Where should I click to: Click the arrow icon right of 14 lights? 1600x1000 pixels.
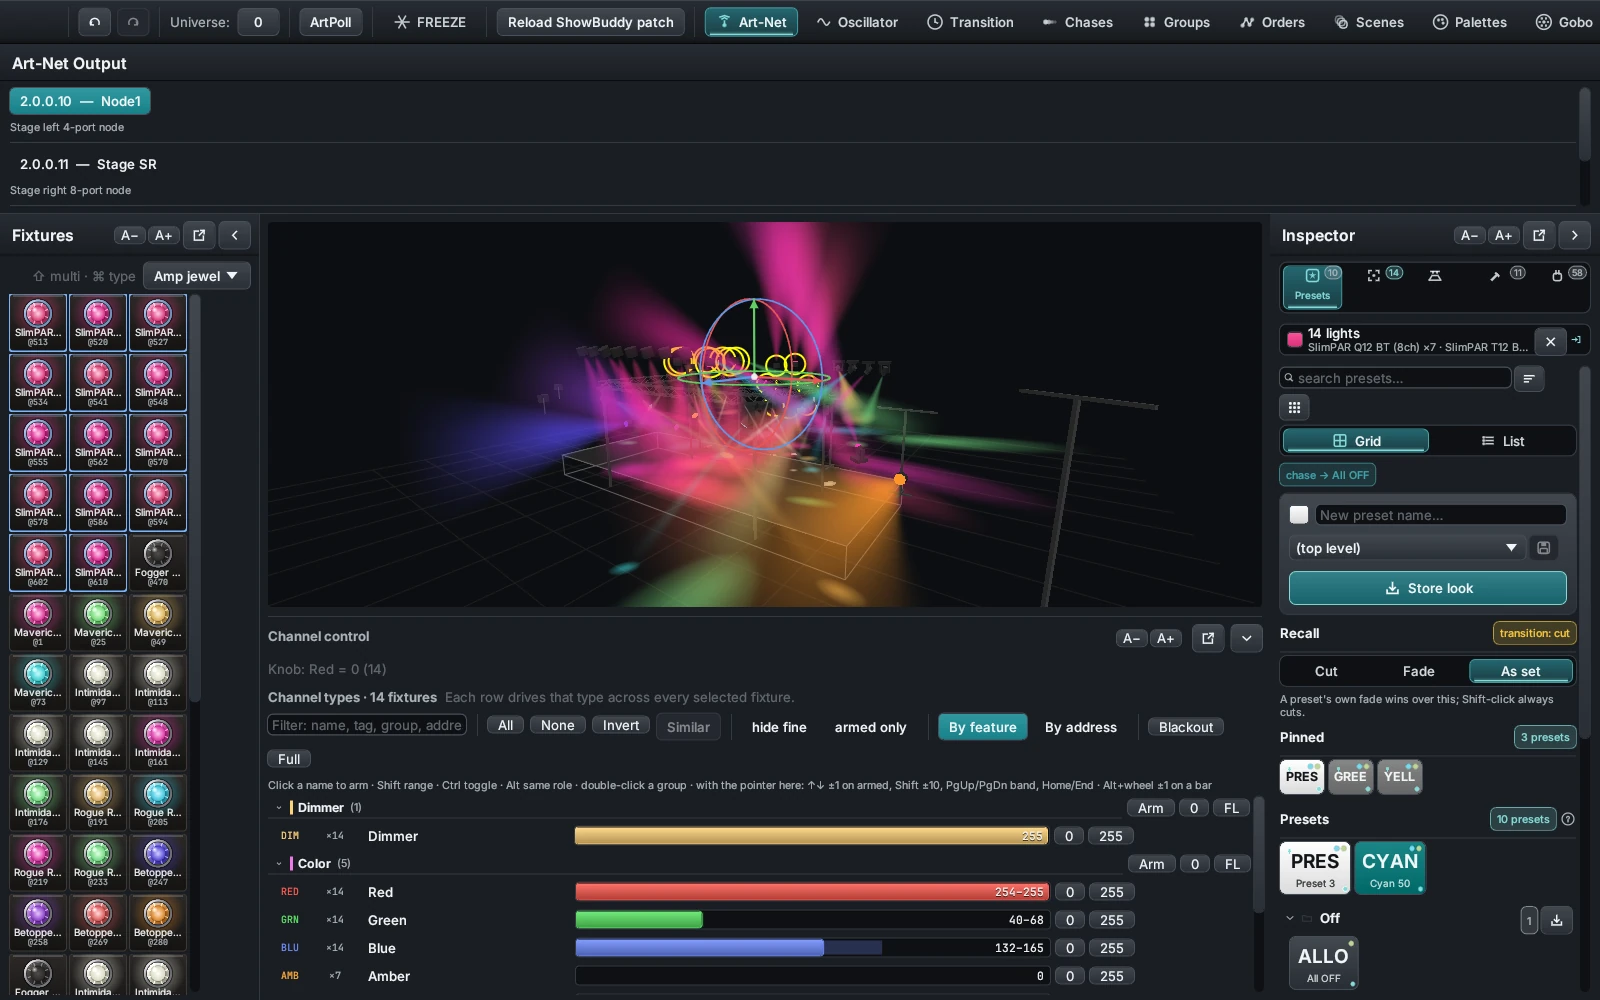pyautogui.click(x=1577, y=341)
